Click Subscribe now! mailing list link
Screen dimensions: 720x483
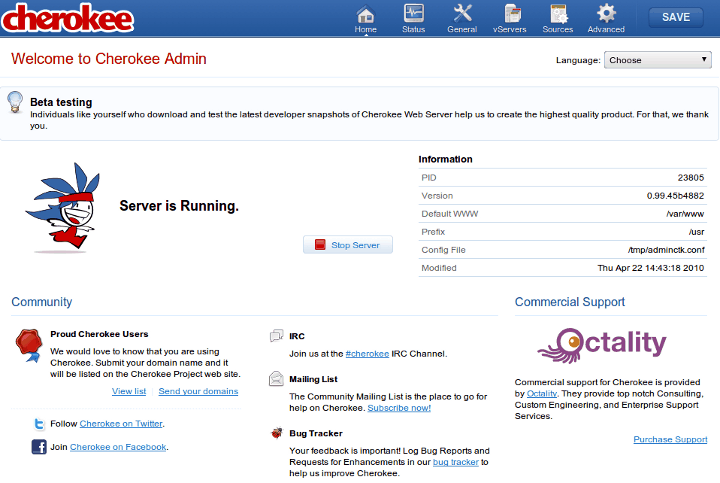pos(399,408)
